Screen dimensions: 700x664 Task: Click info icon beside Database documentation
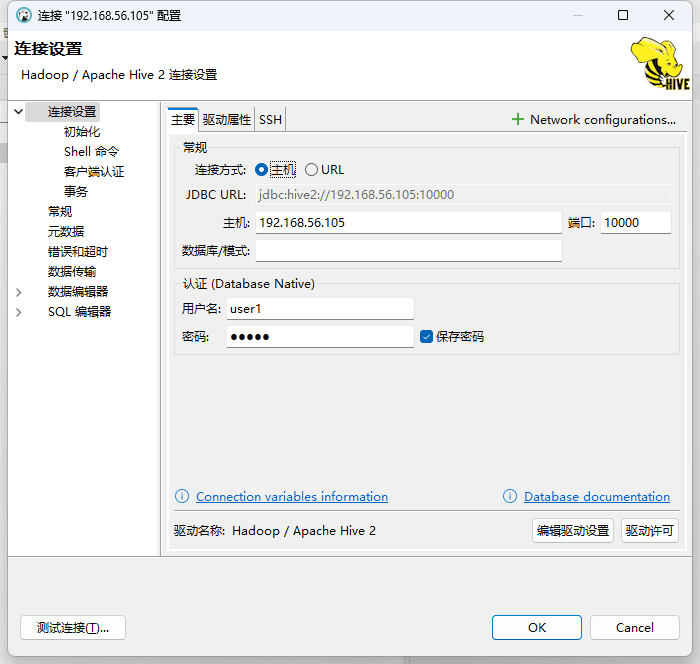click(x=510, y=496)
